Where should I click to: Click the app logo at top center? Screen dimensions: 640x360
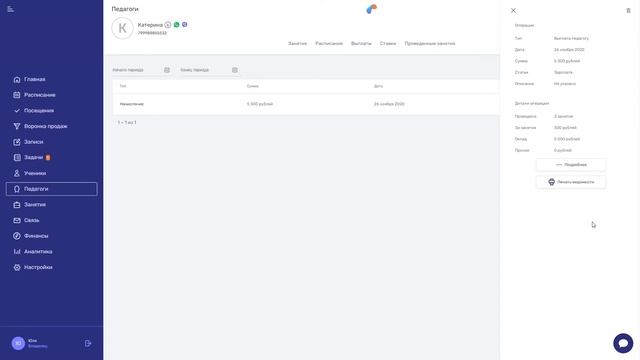coord(371,9)
